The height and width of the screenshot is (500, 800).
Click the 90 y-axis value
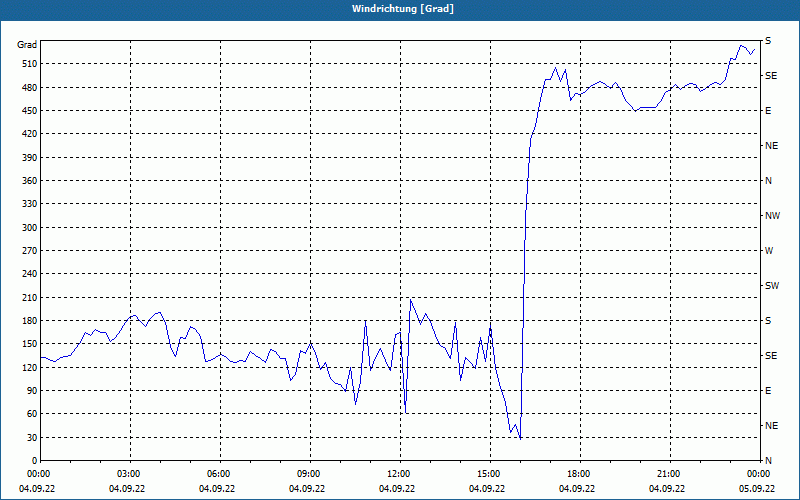[32, 391]
